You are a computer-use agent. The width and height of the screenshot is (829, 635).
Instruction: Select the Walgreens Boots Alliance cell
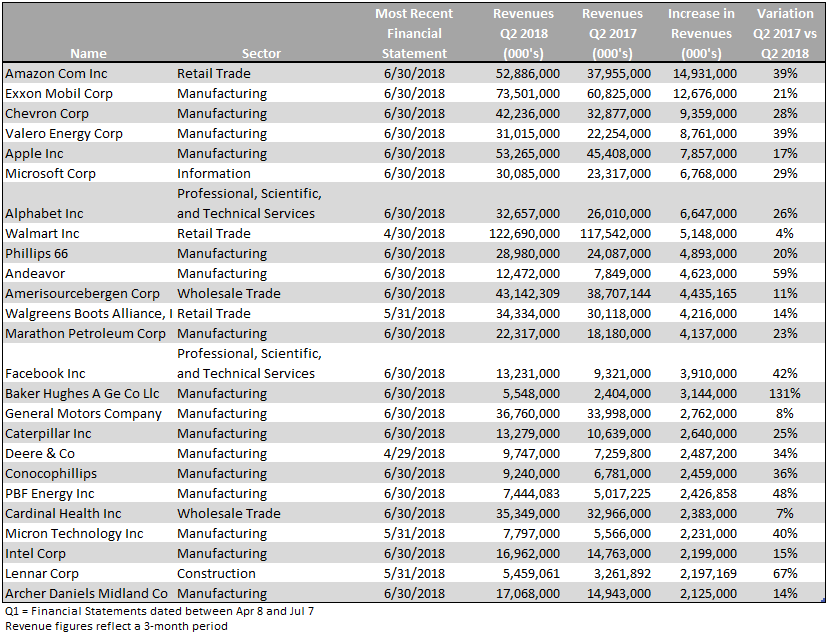[89, 314]
